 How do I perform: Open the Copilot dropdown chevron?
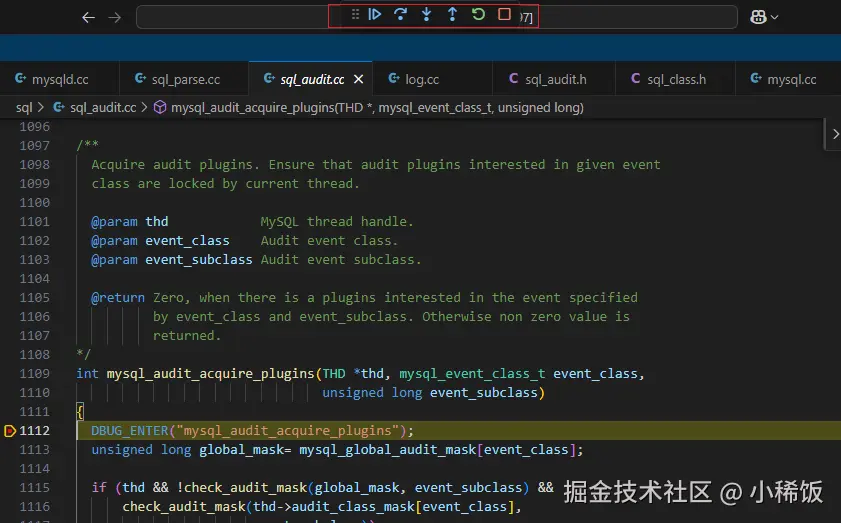coord(774,17)
